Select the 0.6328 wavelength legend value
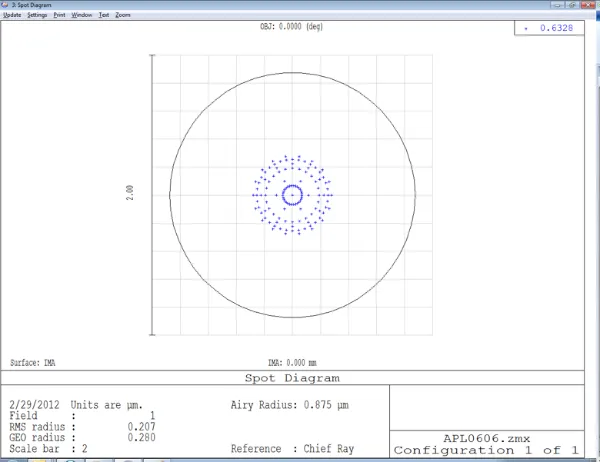600x462 pixels. [x=557, y=29]
